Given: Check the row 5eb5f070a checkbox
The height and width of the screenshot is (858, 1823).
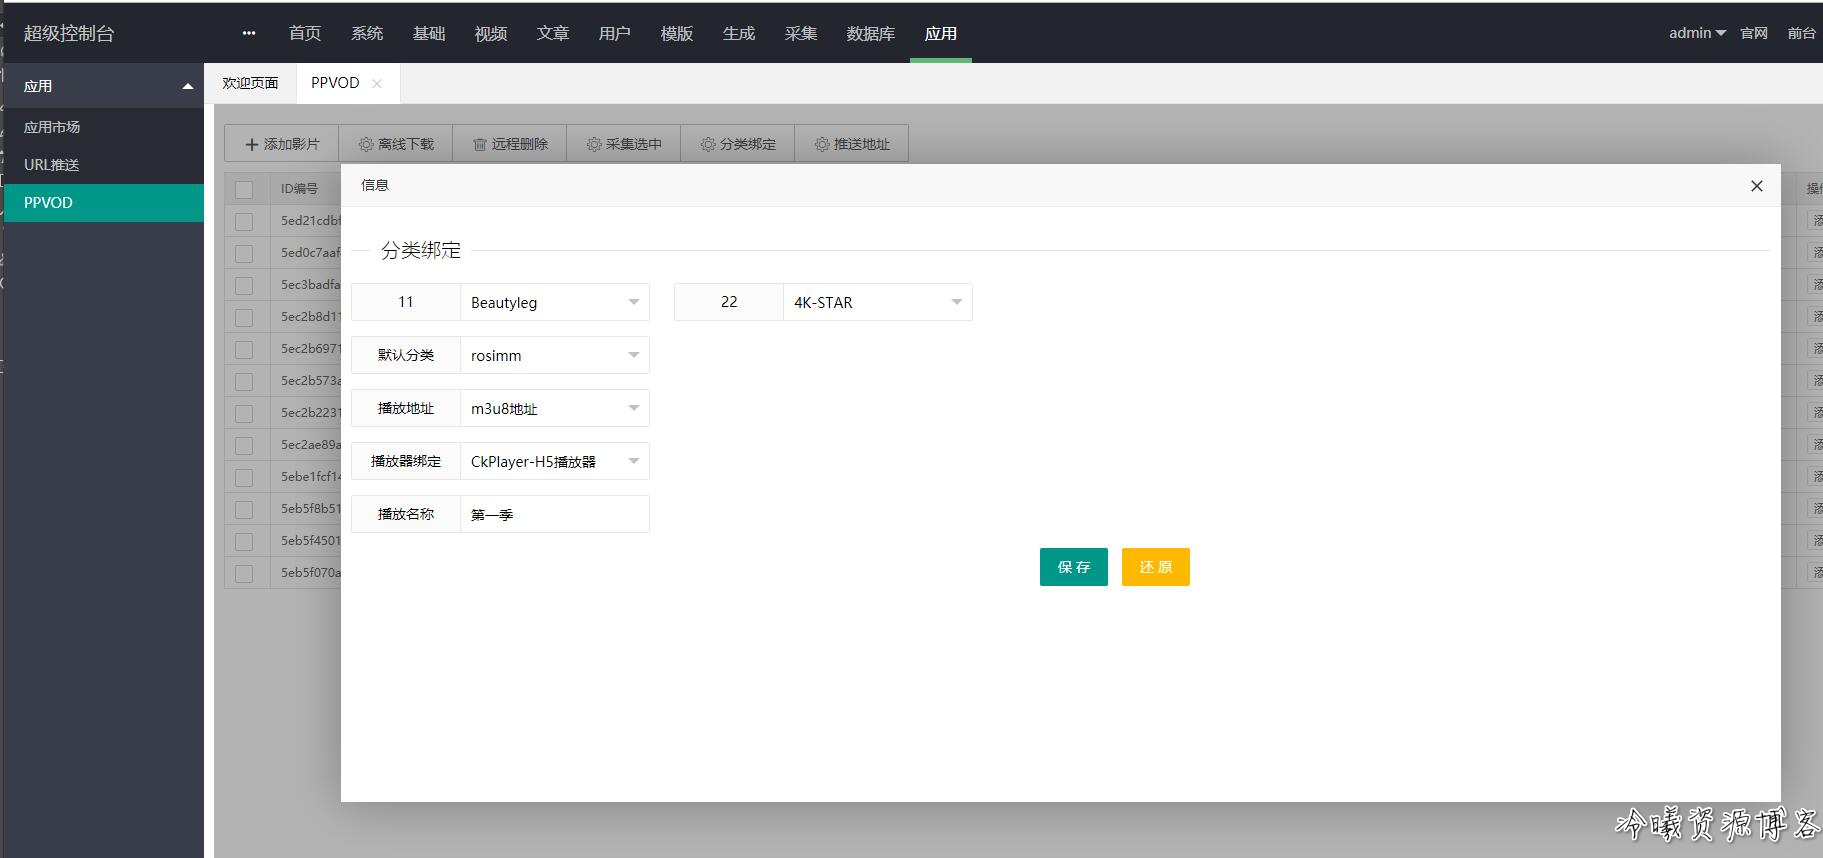Looking at the screenshot, I should pyautogui.click(x=244, y=573).
